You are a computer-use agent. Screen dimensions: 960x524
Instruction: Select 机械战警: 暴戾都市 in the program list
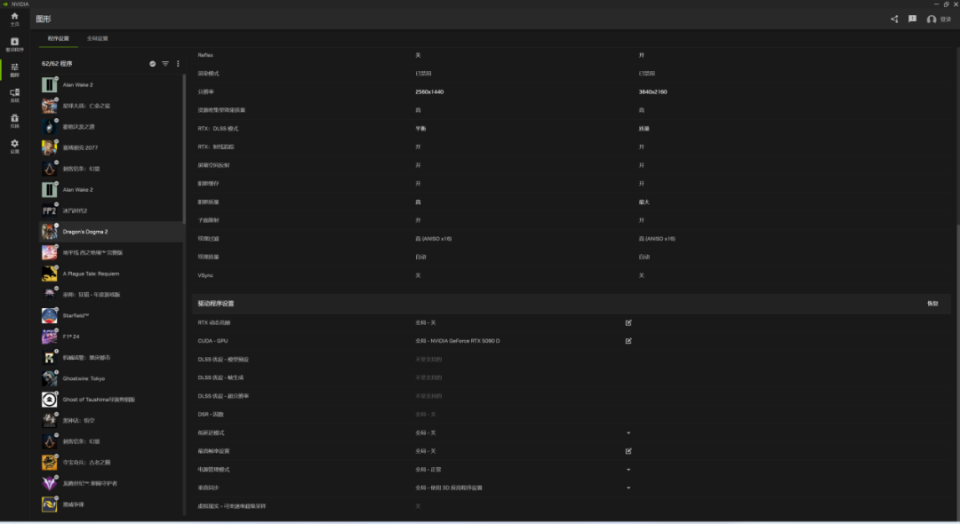111,357
